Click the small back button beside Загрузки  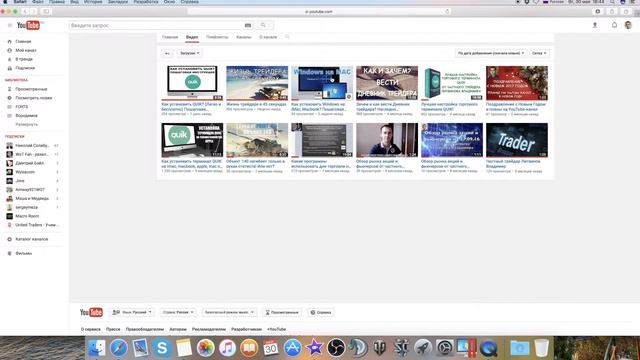(x=167, y=53)
